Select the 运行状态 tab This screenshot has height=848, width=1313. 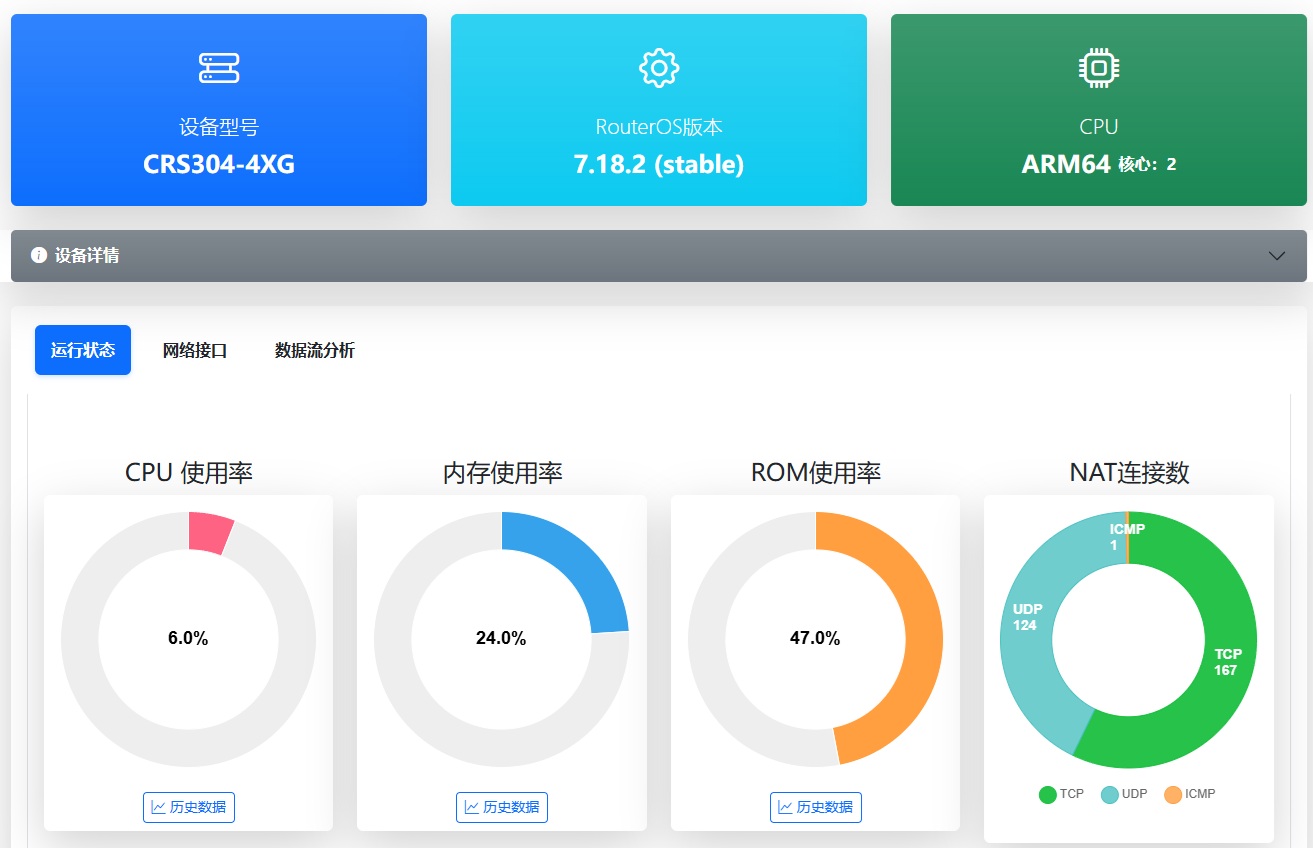[83, 350]
